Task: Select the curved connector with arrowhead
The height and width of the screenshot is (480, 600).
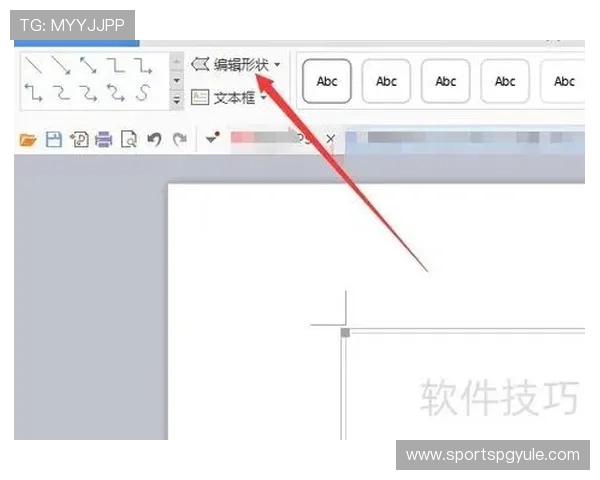Action: click(x=88, y=93)
